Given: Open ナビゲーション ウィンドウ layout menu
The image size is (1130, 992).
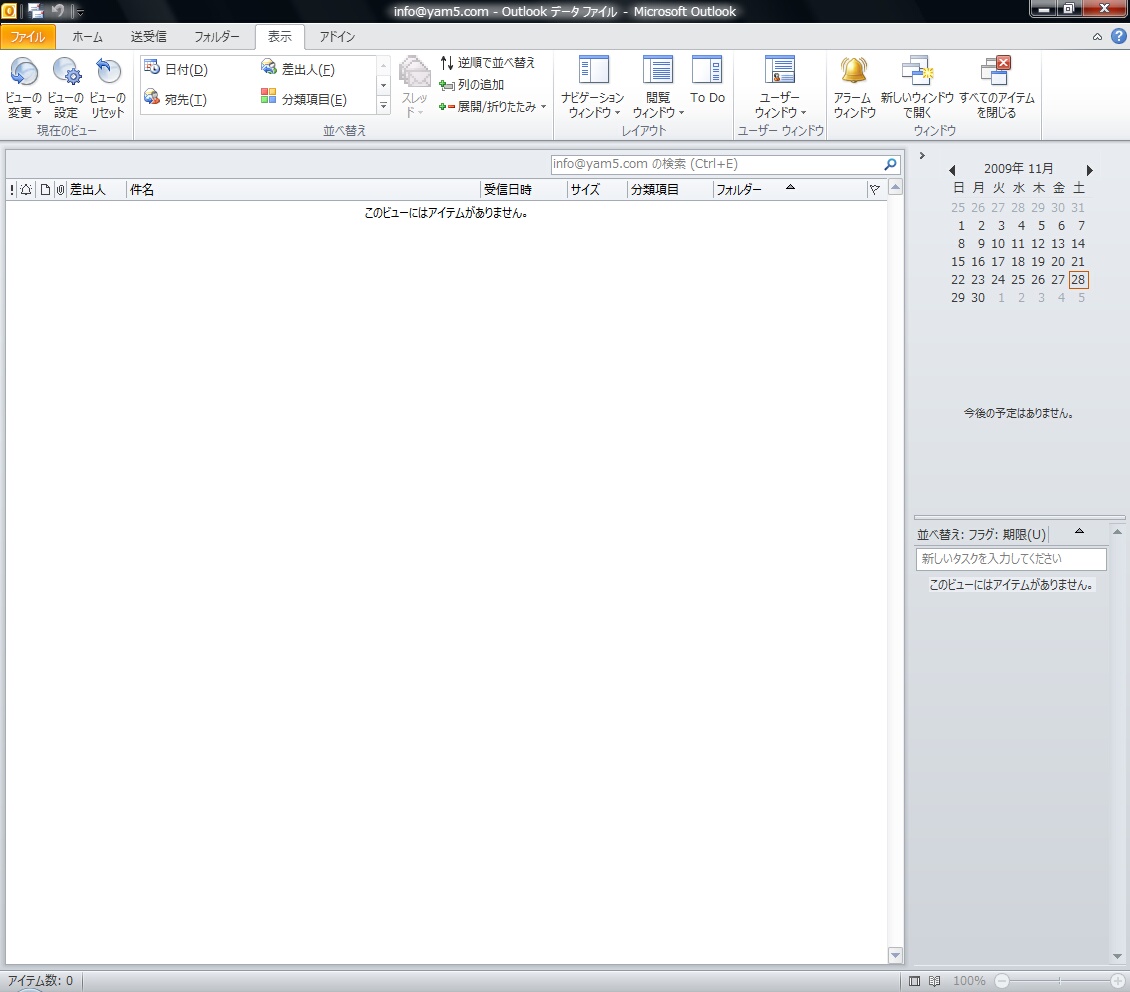Looking at the screenshot, I should tap(593, 88).
